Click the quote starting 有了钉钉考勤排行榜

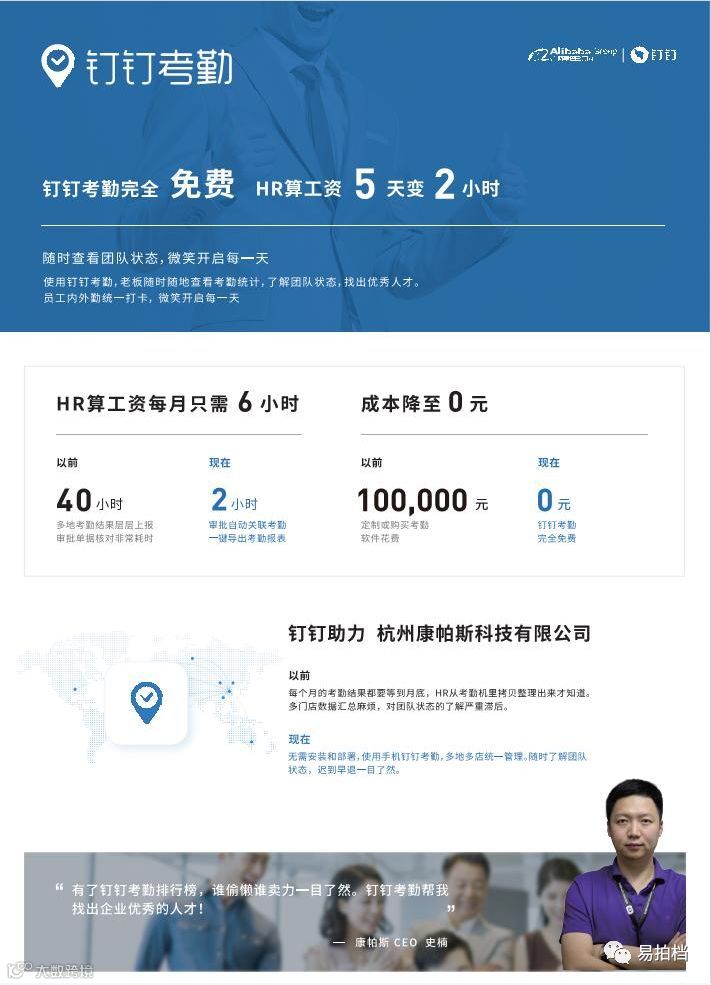pyautogui.click(x=260, y=890)
